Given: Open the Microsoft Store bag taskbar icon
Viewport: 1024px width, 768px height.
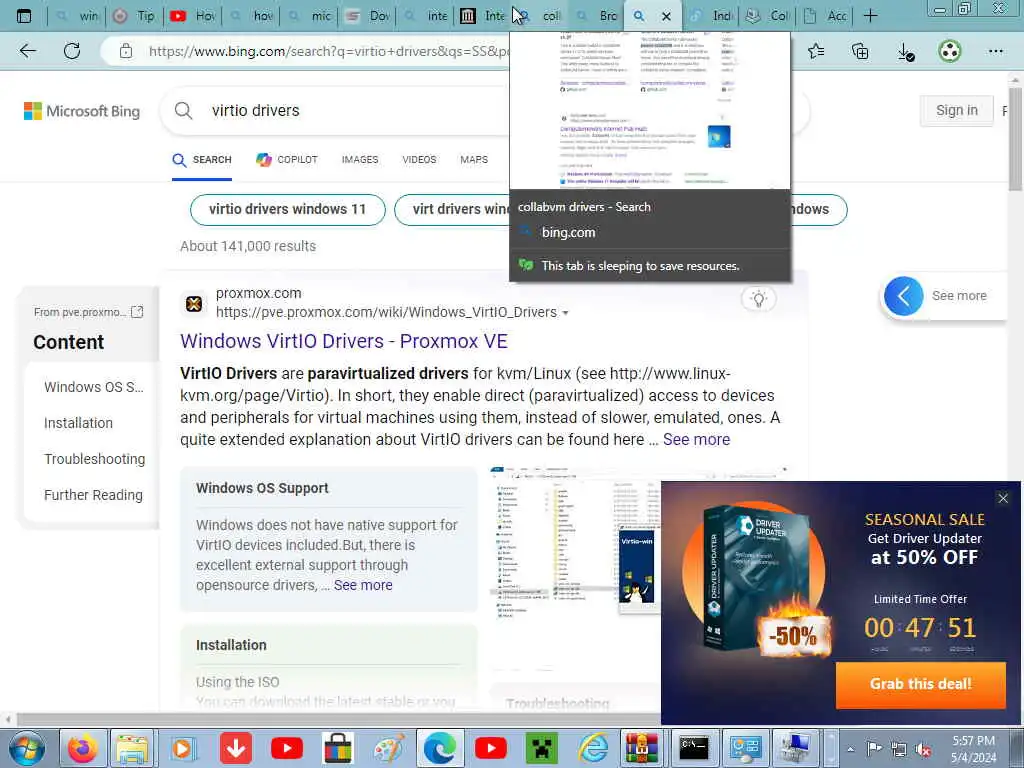Looking at the screenshot, I should coord(338,748).
